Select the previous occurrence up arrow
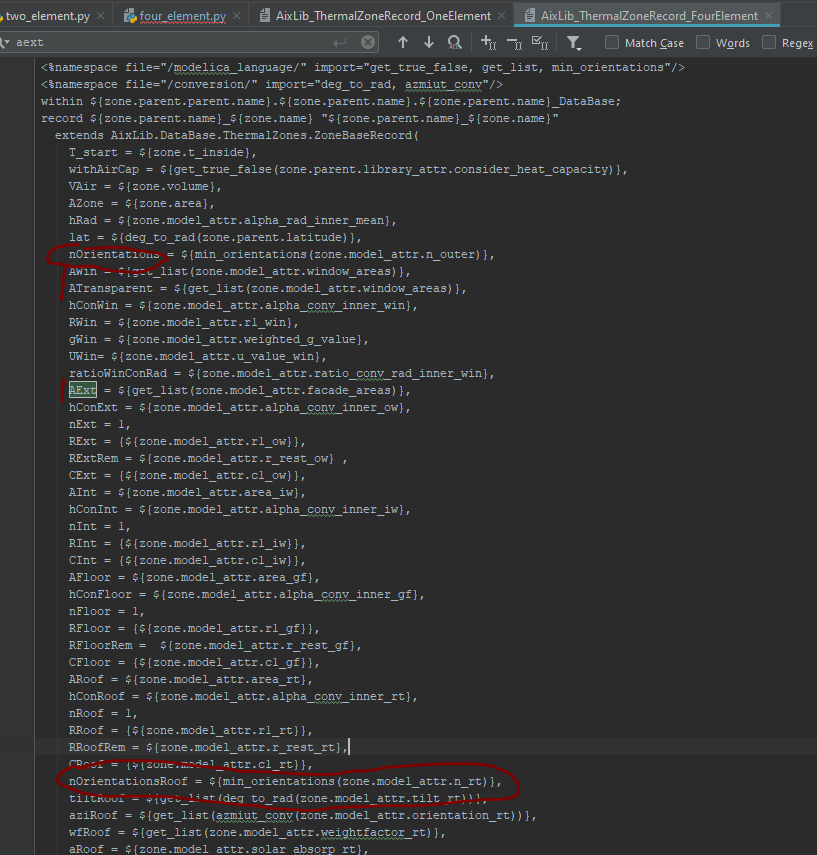This screenshot has width=817, height=855. [x=401, y=42]
